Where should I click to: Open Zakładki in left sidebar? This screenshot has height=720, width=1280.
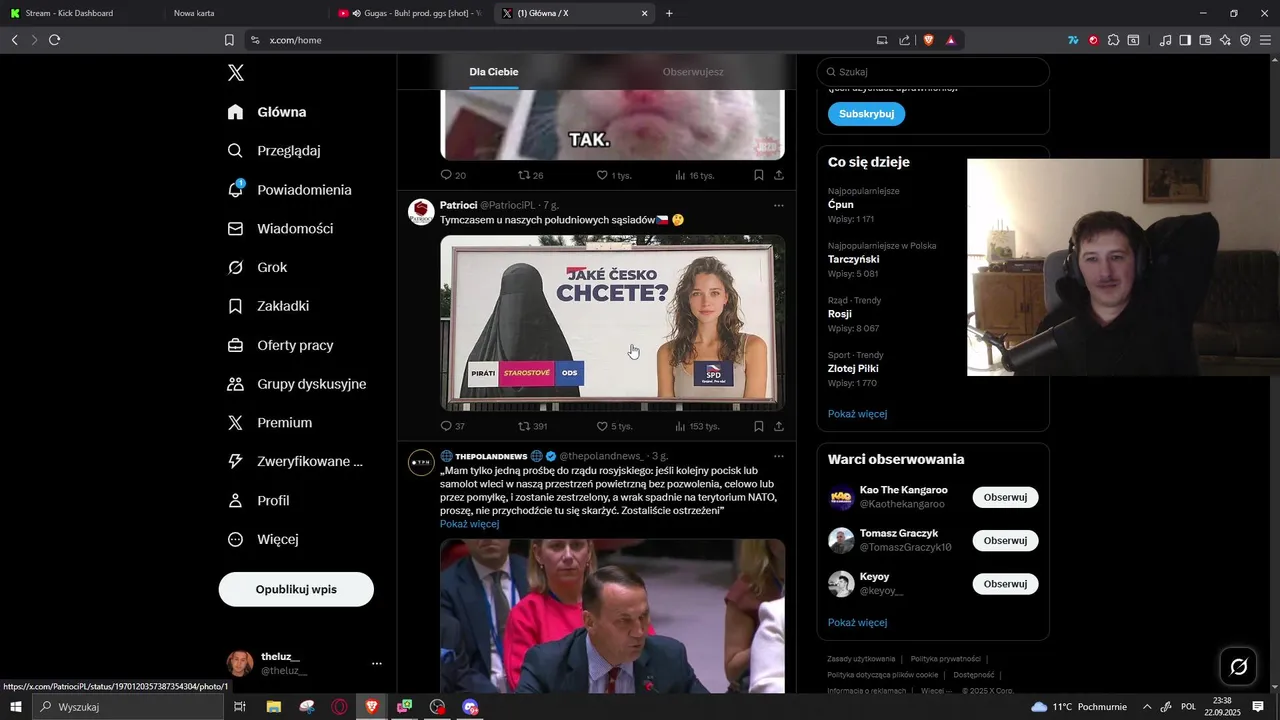(x=269, y=306)
